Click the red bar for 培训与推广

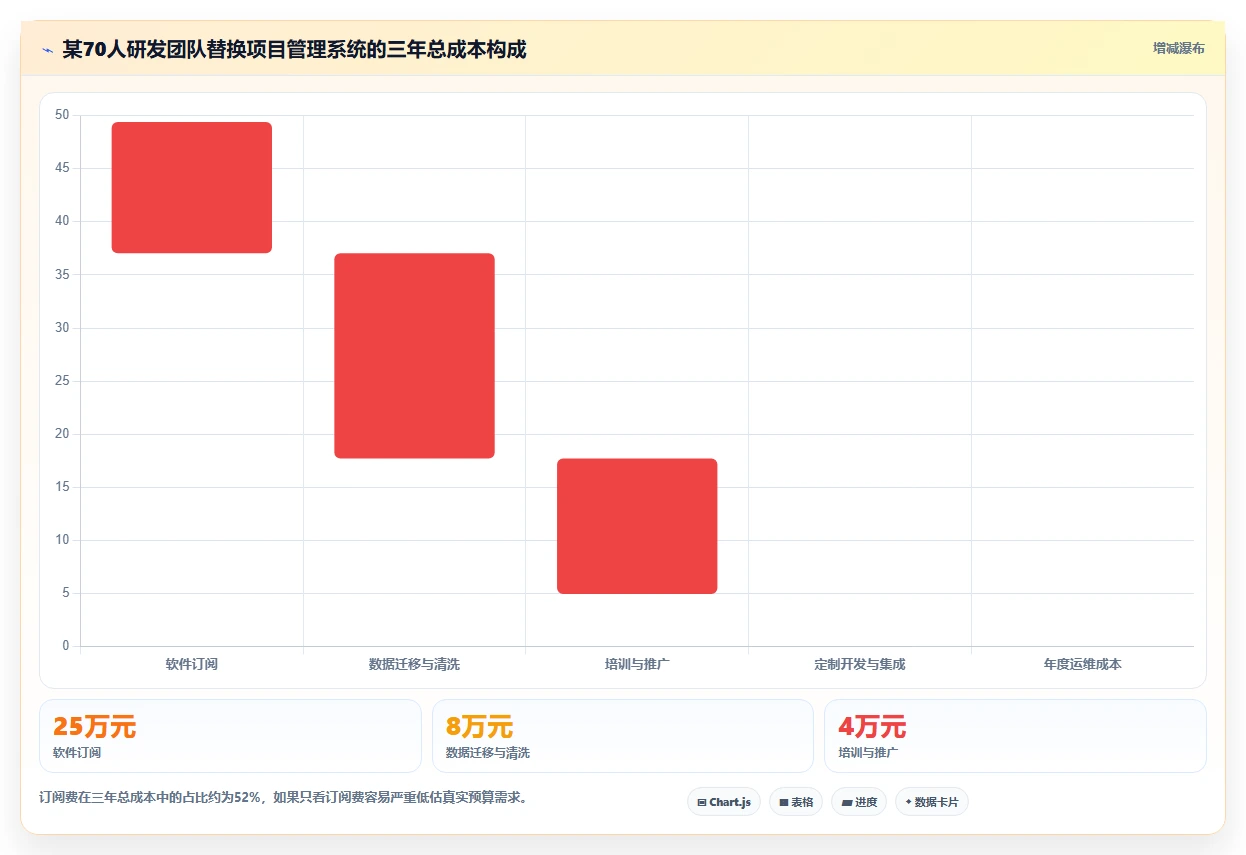point(637,526)
